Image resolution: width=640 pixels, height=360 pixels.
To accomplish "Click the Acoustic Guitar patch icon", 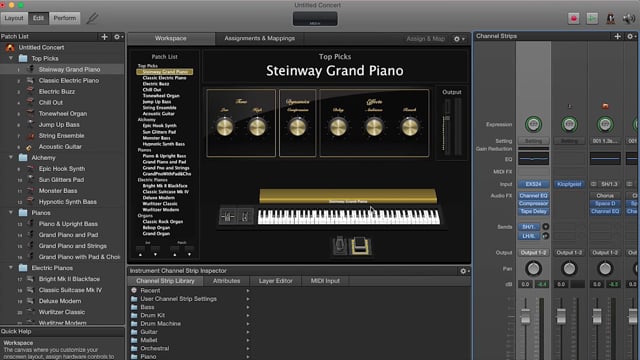I will [29, 147].
